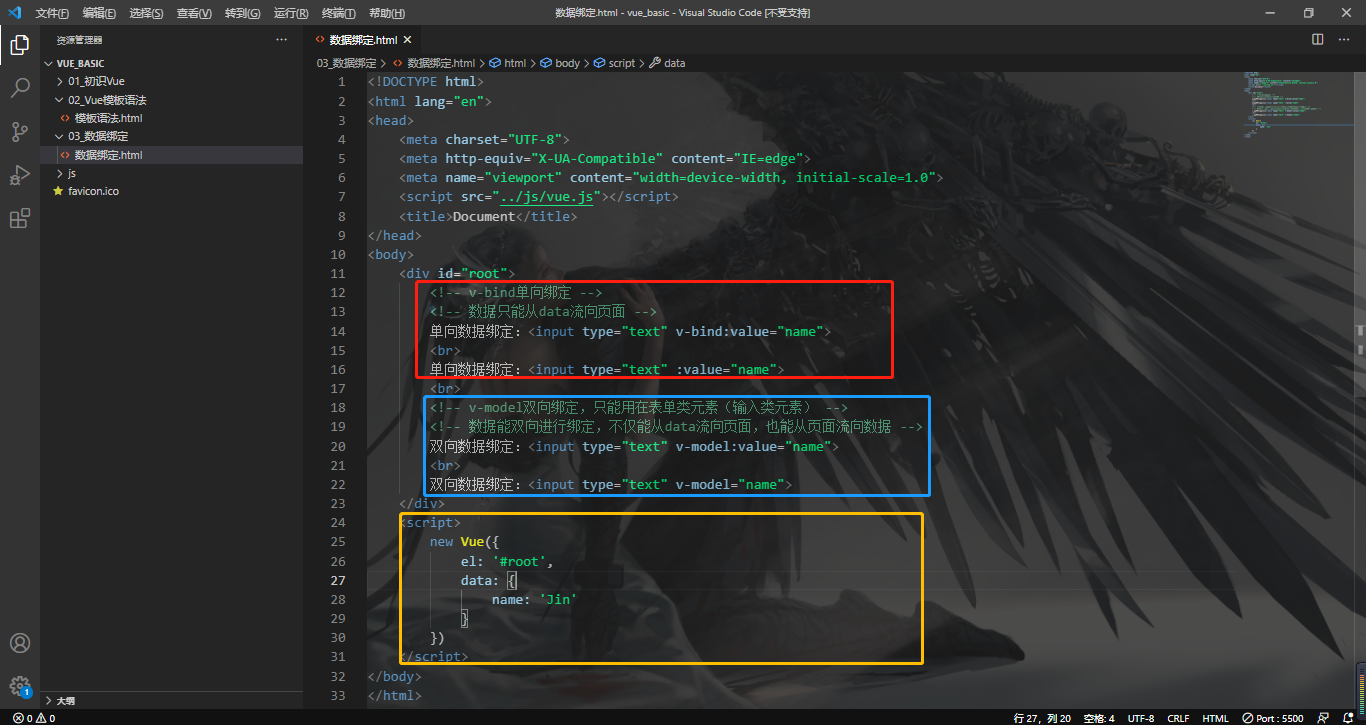Open the Explorer panel ellipsis menu
This screenshot has height=725, width=1366.
click(281, 39)
